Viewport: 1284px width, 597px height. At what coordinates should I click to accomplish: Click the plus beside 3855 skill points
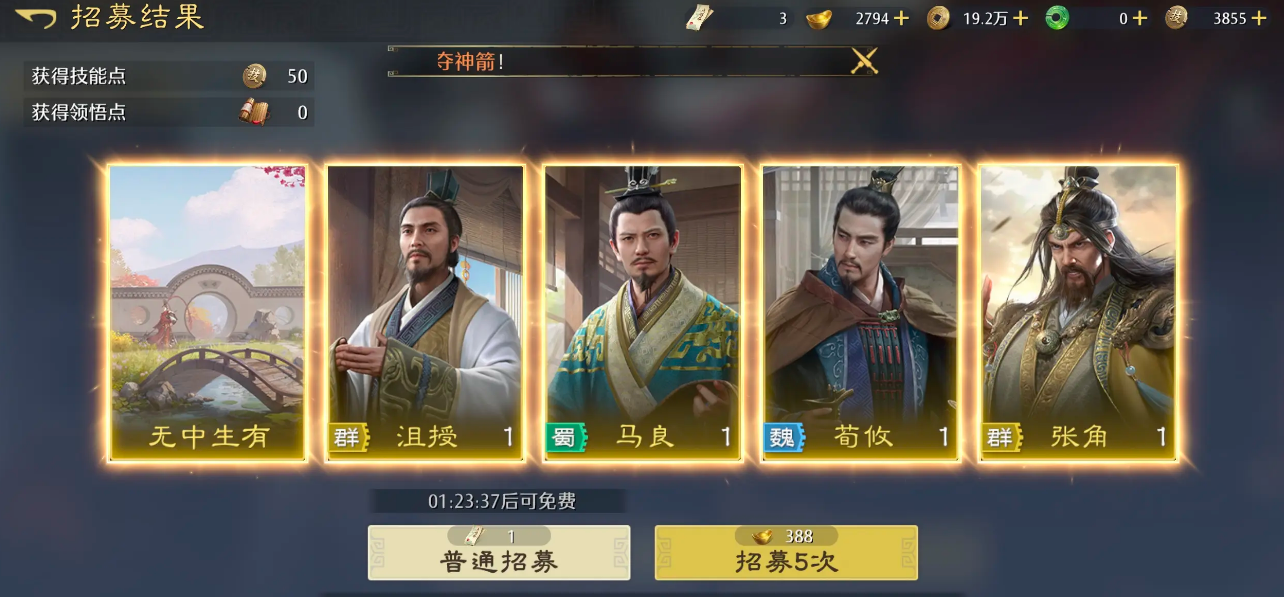point(1258,18)
